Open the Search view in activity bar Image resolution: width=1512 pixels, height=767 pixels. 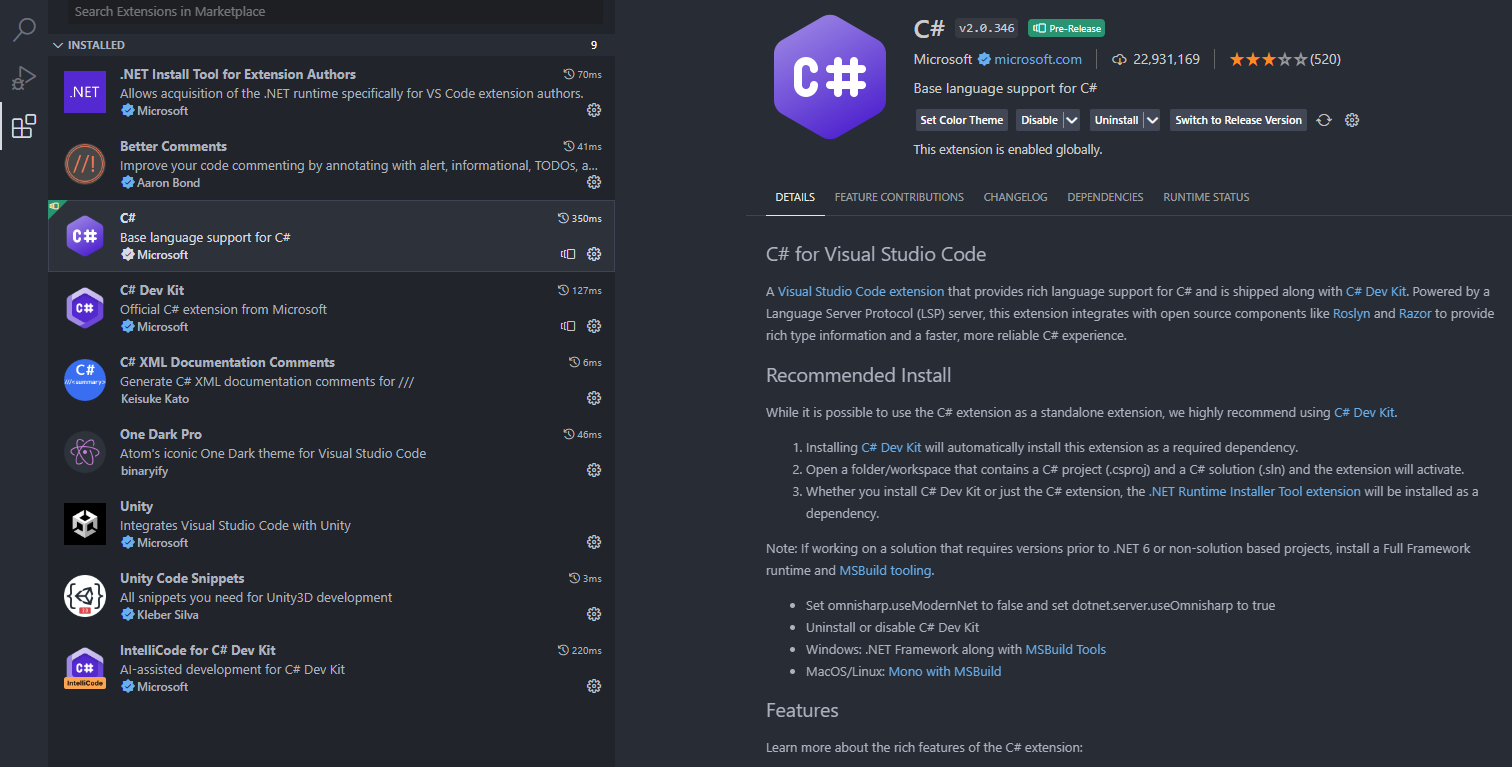(24, 29)
